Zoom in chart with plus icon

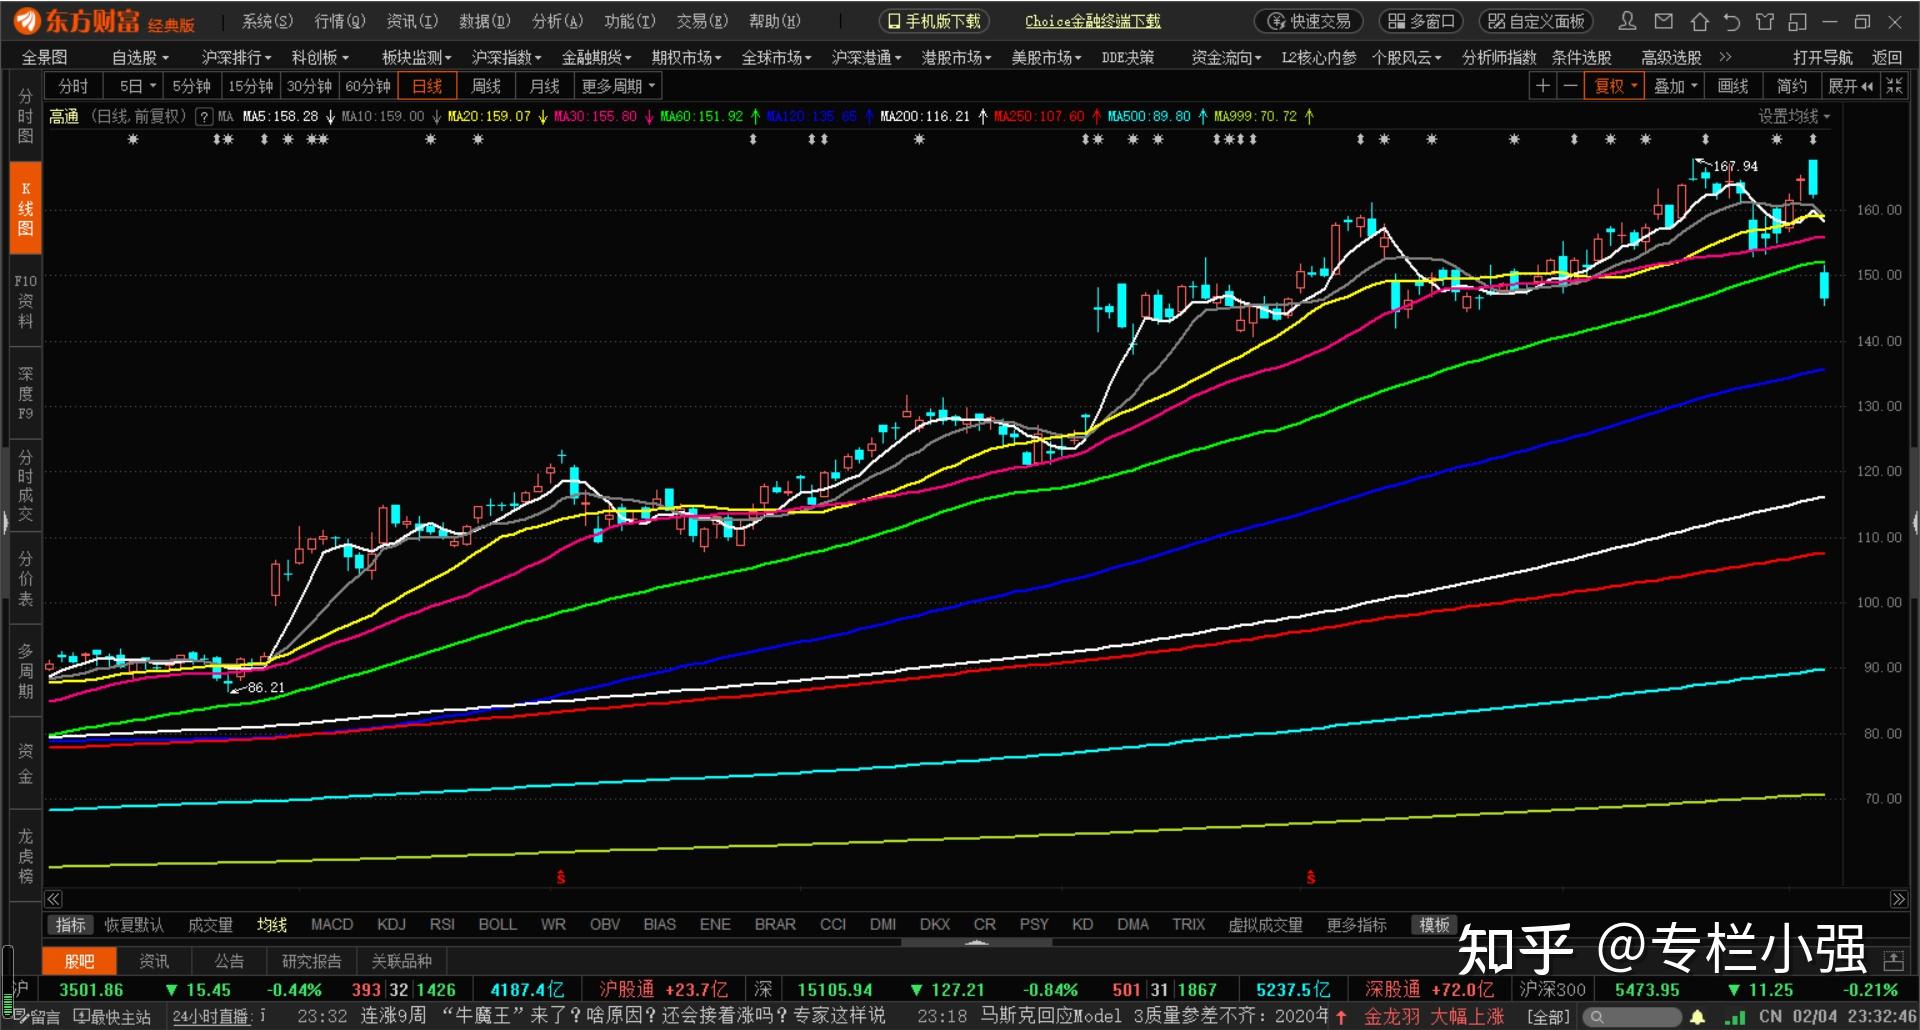[1543, 86]
